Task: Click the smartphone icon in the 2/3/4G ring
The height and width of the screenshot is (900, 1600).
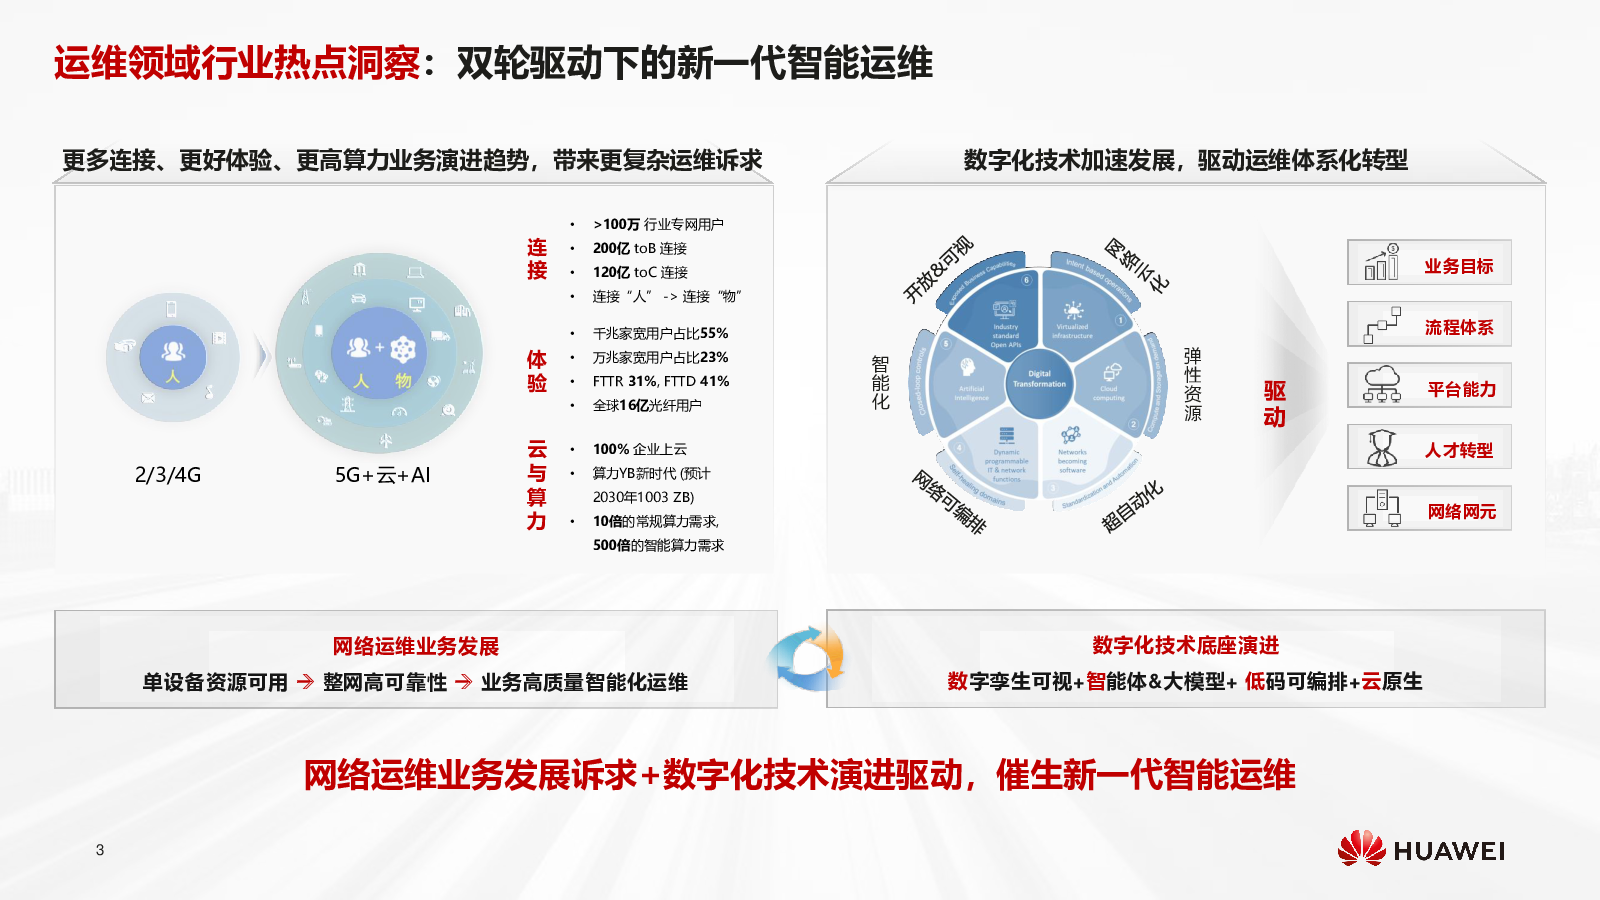Action: pos(172,308)
